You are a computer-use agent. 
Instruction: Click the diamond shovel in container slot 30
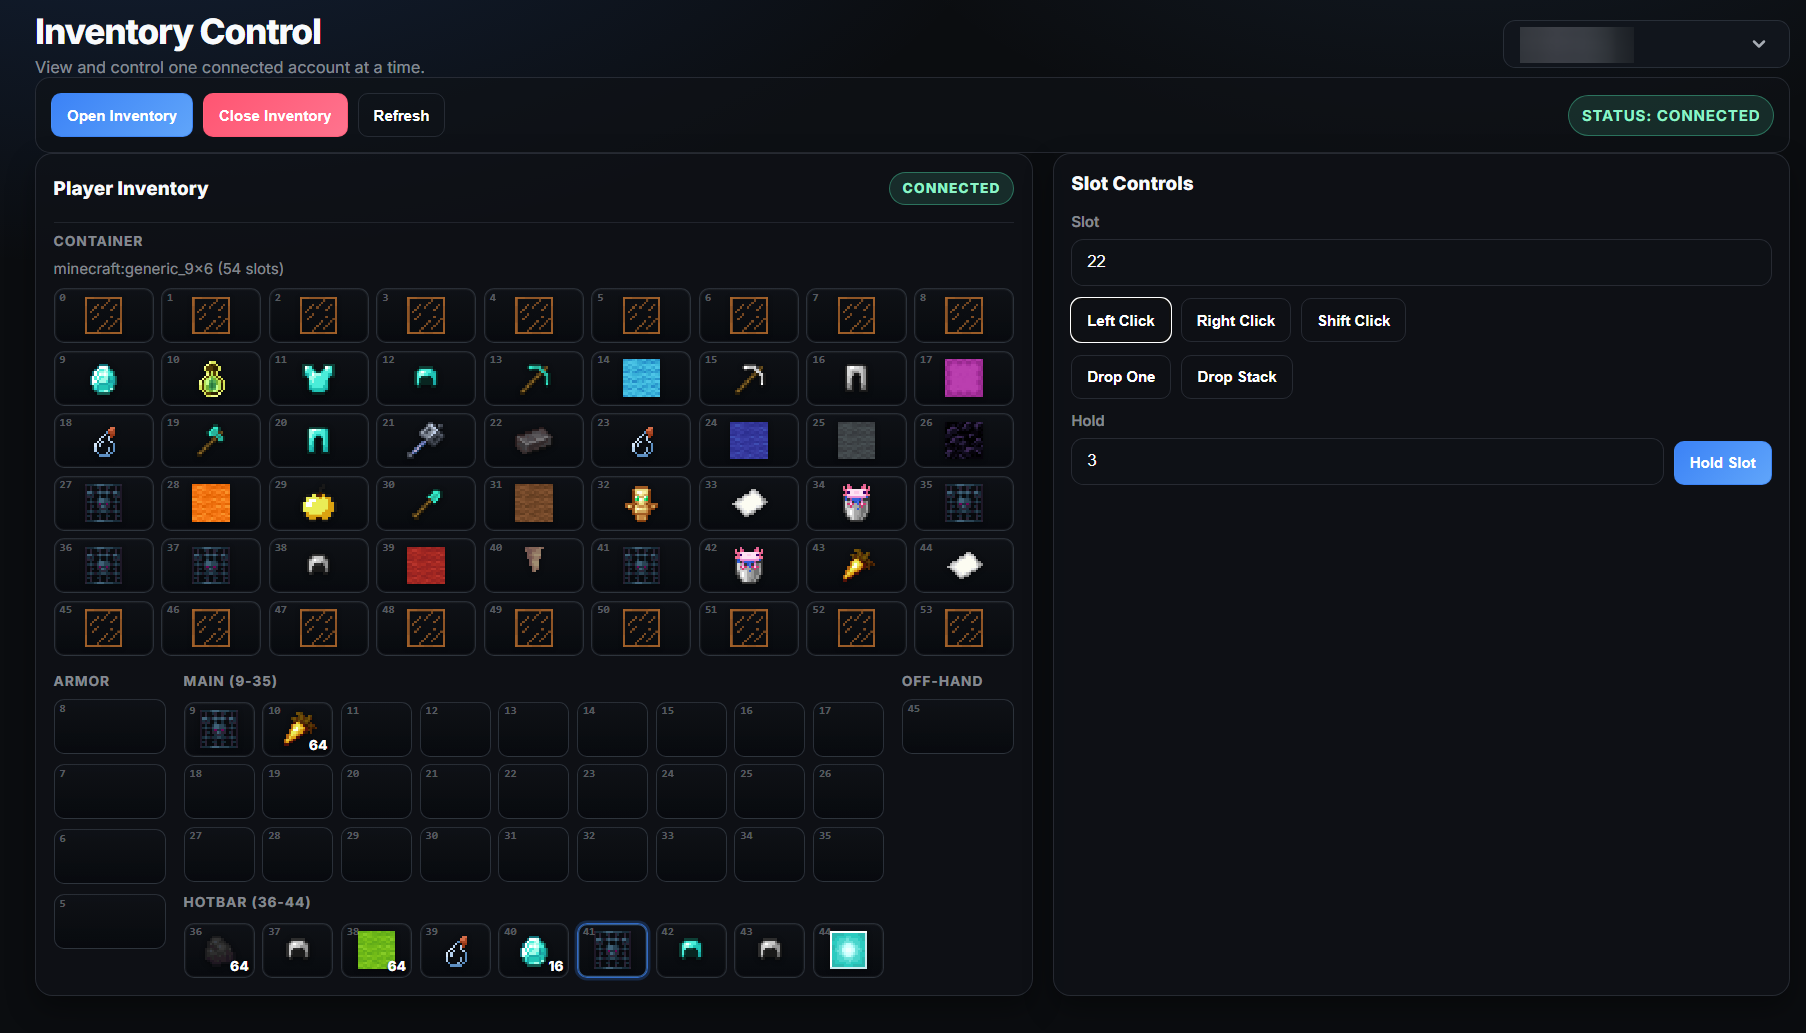coord(426,504)
